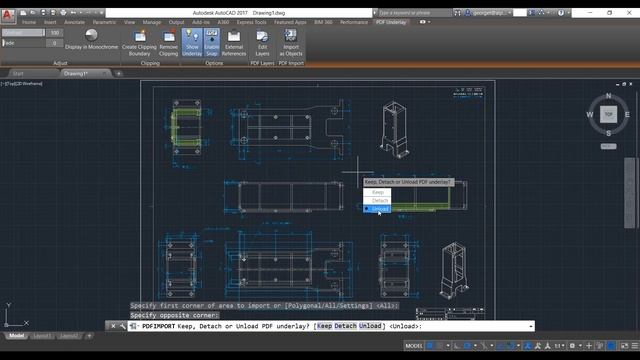Open the Featured Apps ribbon tab

coord(290,22)
